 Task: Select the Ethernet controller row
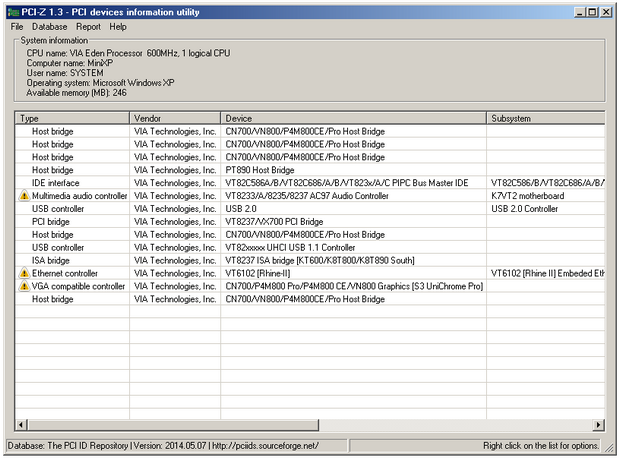pos(310,273)
